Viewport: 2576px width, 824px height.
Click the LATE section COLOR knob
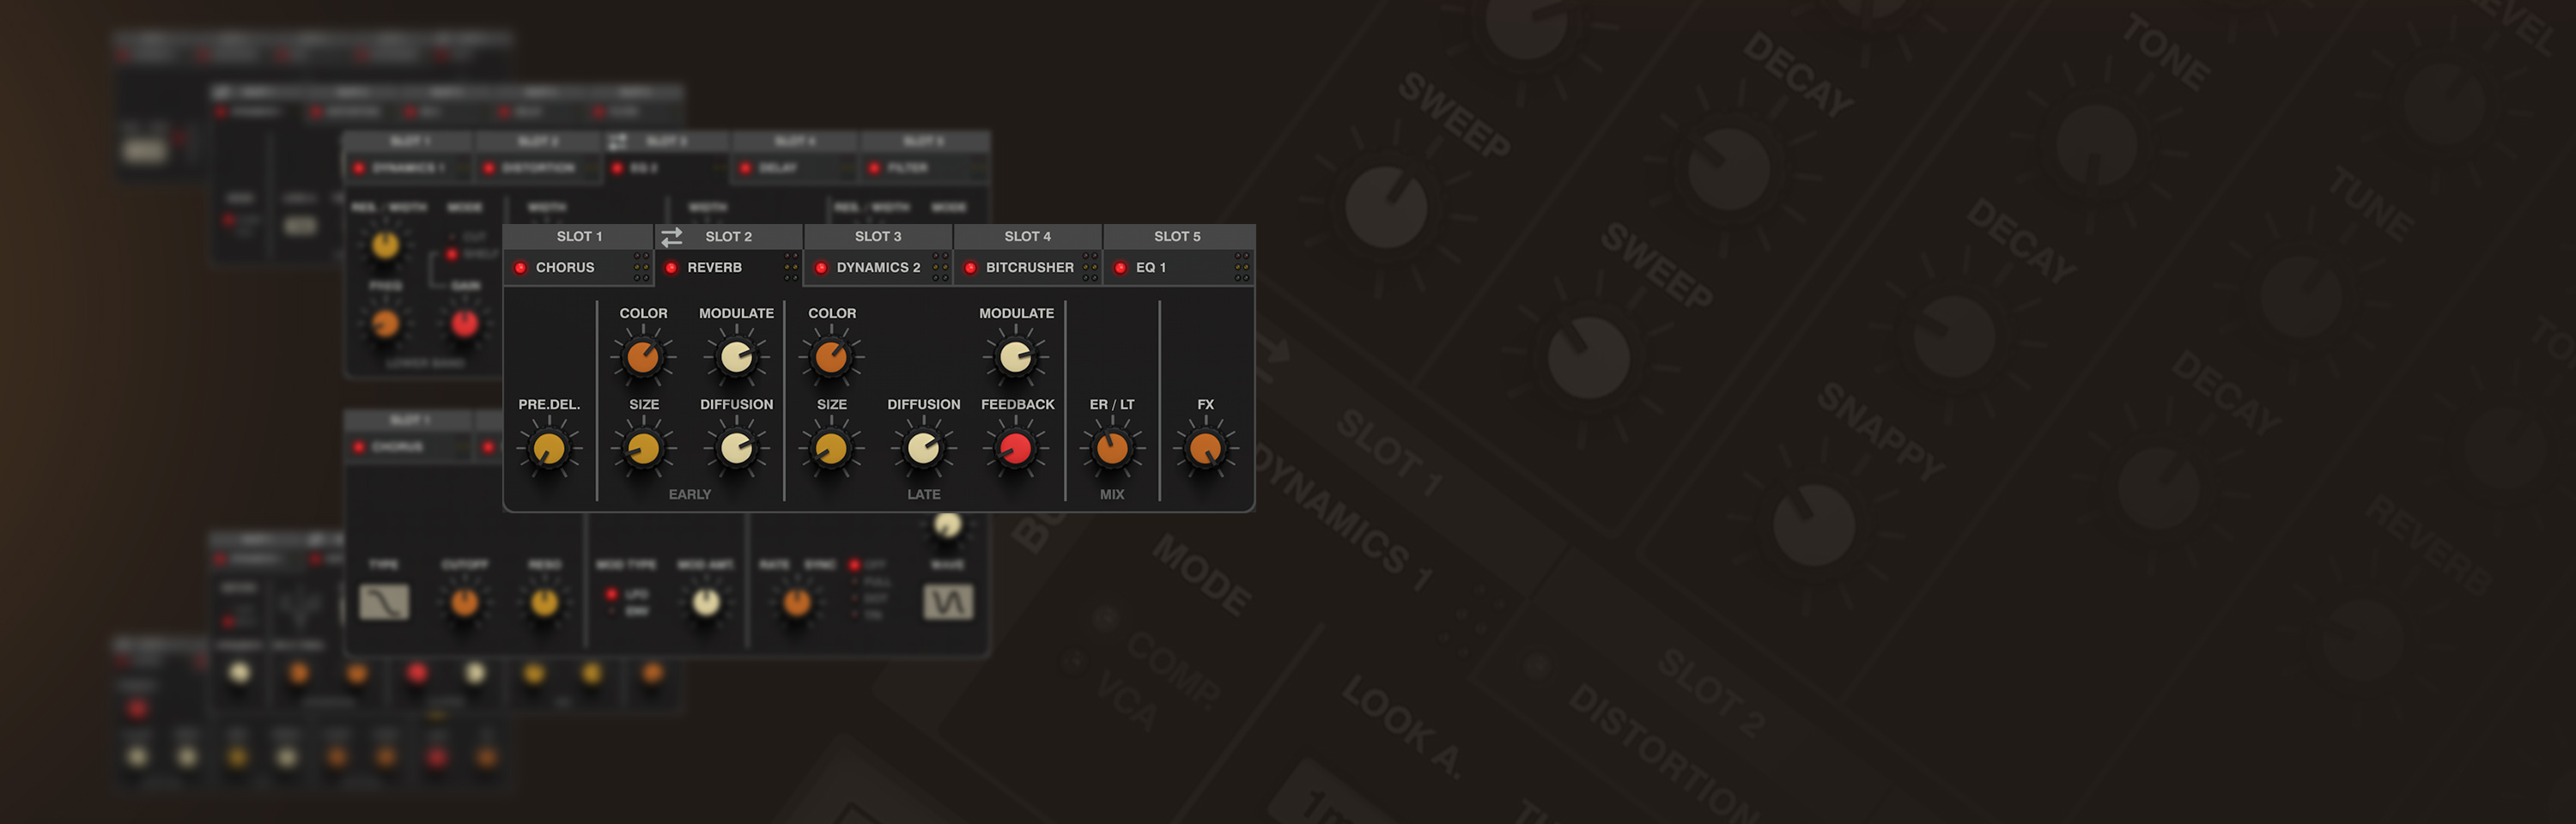tap(831, 357)
